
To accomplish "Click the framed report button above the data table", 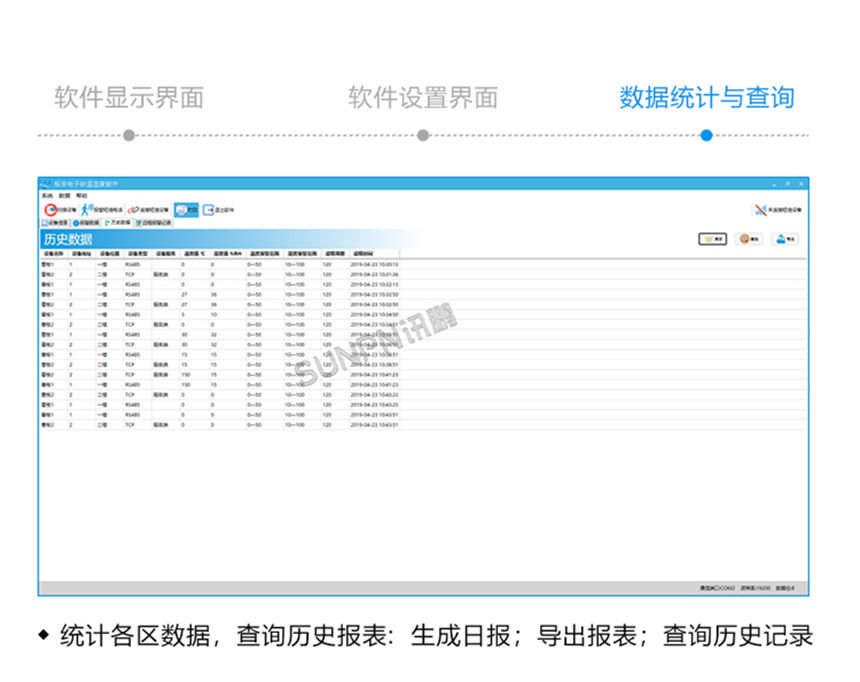I will (712, 238).
